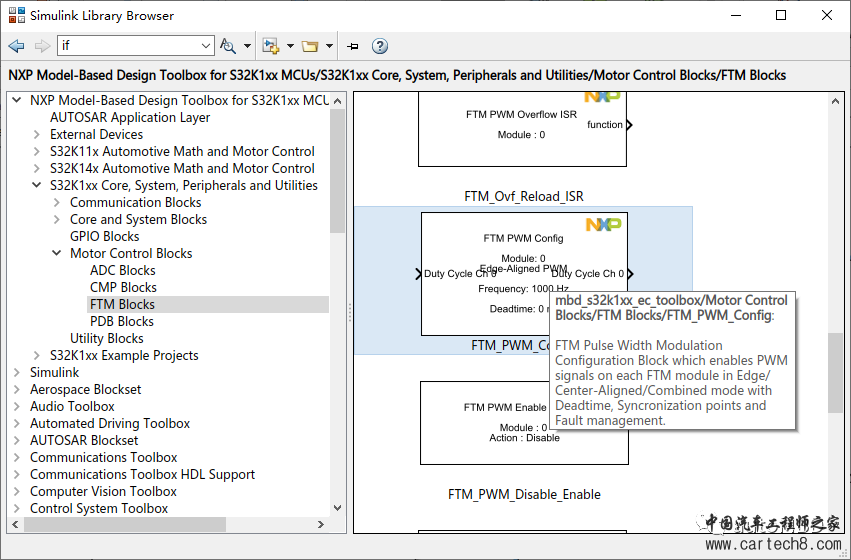Select FTM PWM Overflow ISR block
851x560 pixels.
pos(522,130)
